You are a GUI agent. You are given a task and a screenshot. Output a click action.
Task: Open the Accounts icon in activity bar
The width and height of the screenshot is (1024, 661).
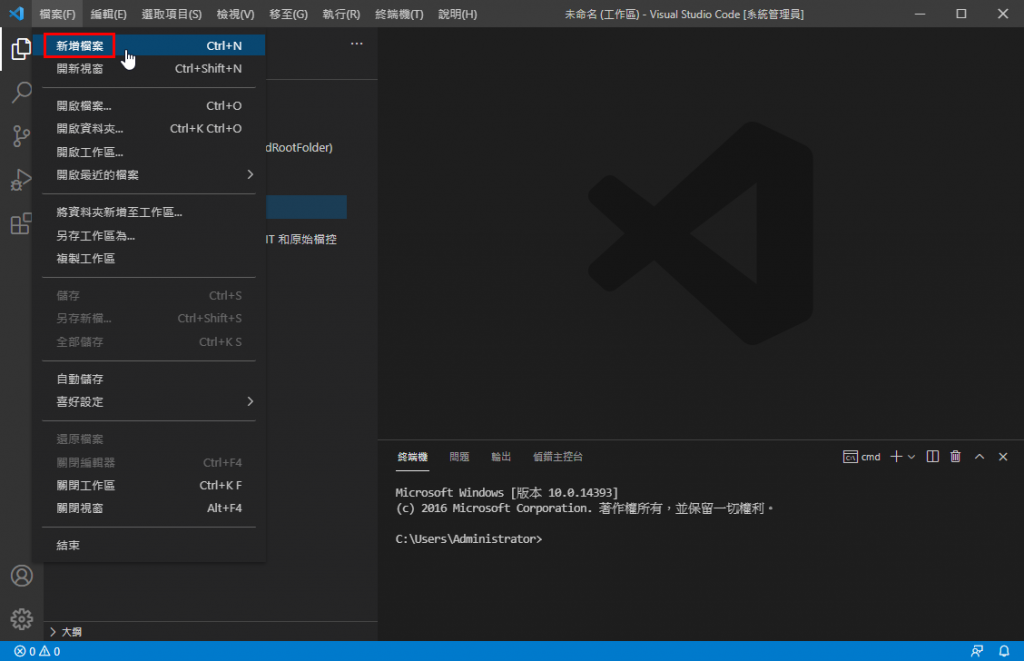[22, 575]
